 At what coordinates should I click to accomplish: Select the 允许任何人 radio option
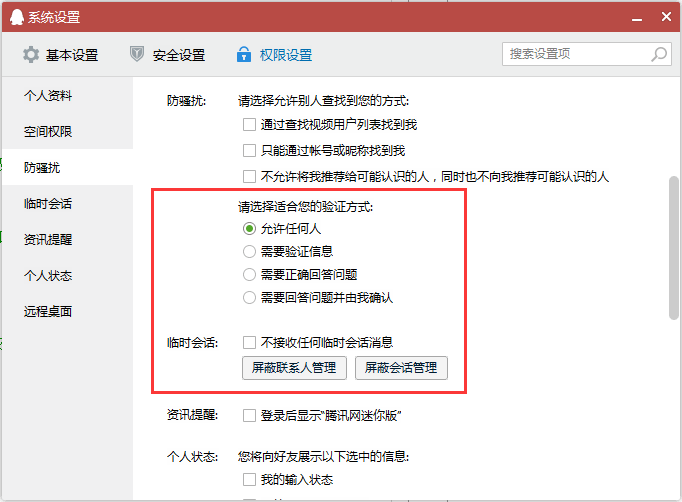coord(249,228)
